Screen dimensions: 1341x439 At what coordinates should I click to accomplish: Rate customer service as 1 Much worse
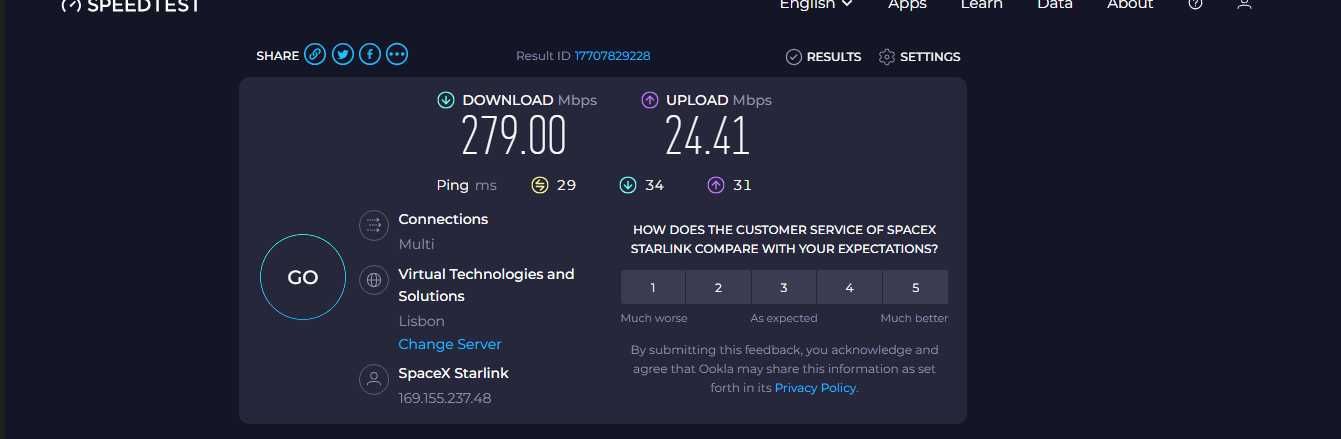coord(653,287)
